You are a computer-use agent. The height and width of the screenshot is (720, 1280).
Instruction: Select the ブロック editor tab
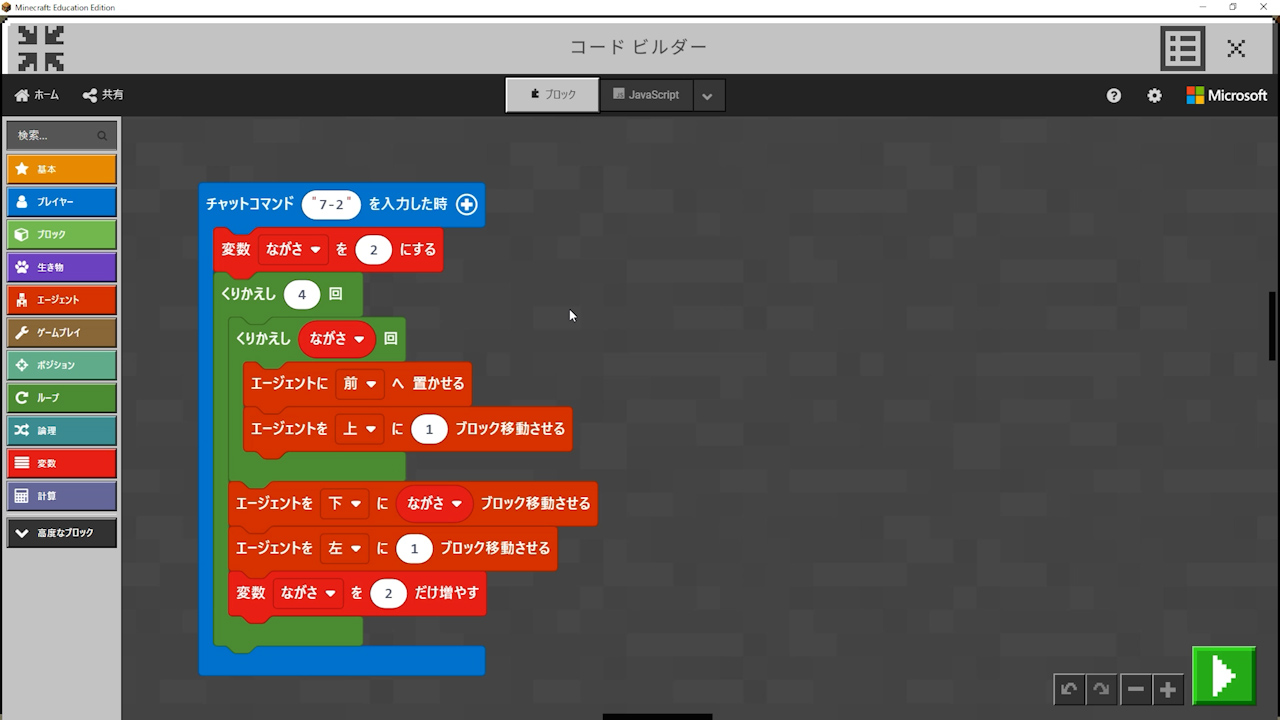552,95
